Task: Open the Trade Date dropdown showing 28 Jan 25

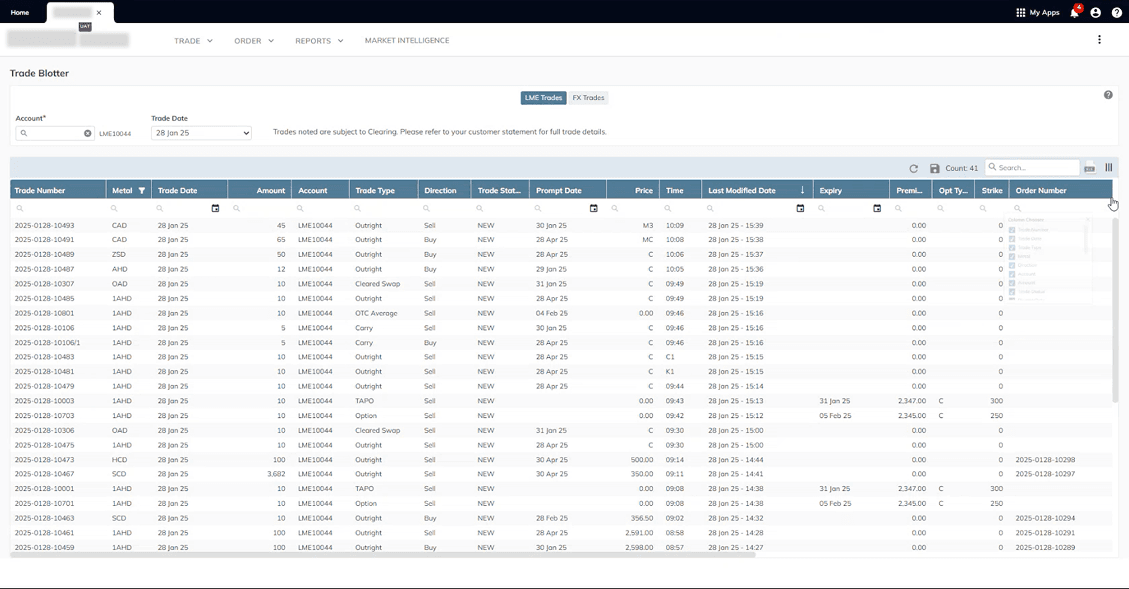Action: click(199, 132)
